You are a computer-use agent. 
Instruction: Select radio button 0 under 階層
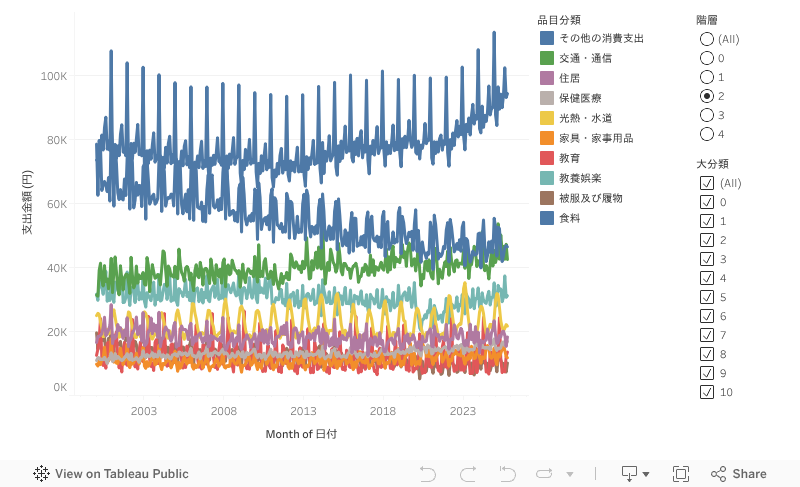[707, 58]
